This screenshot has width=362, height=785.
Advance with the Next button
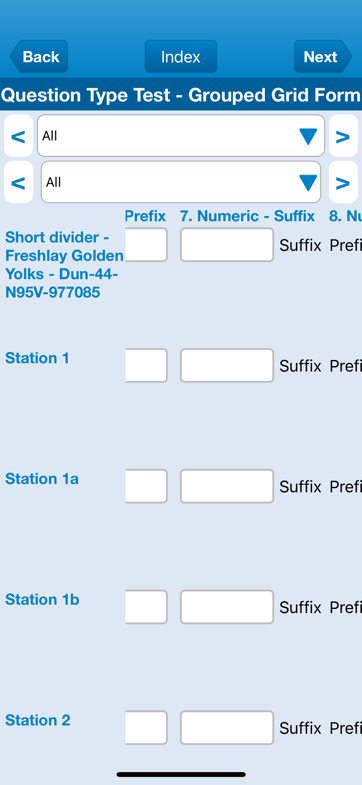pos(323,57)
